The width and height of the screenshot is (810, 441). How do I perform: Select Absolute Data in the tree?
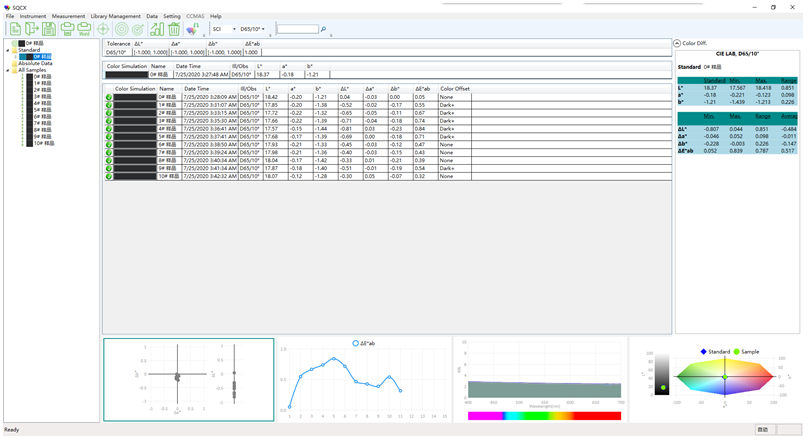pos(34,63)
